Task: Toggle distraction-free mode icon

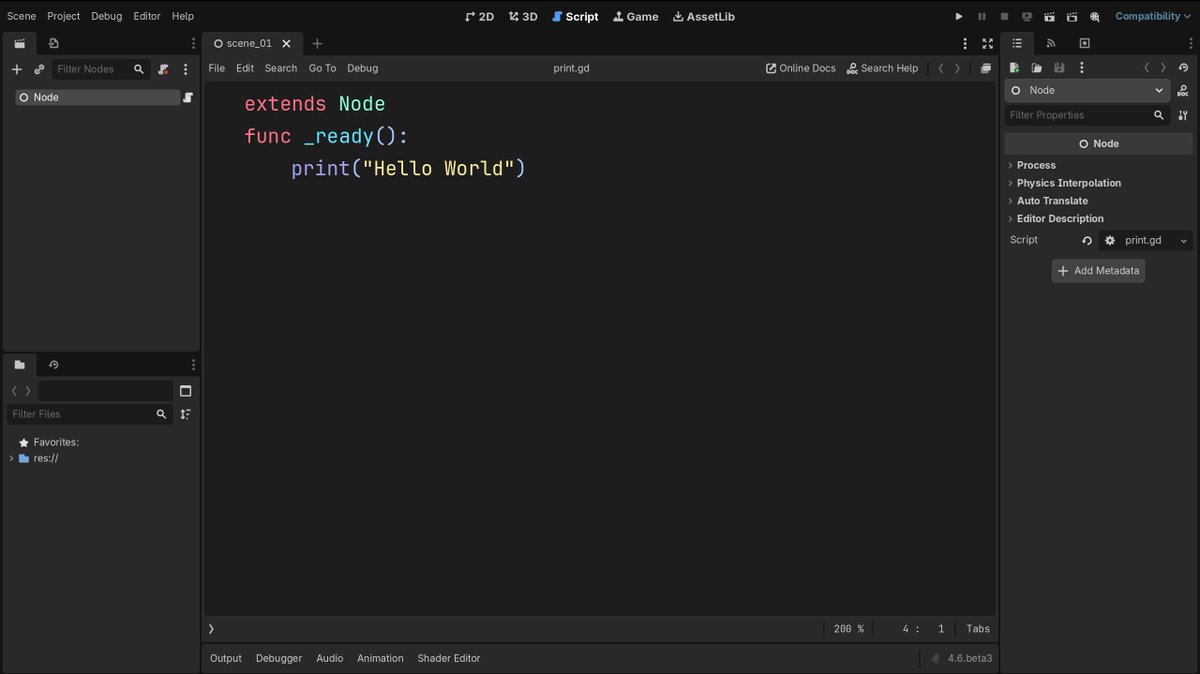Action: (x=988, y=44)
